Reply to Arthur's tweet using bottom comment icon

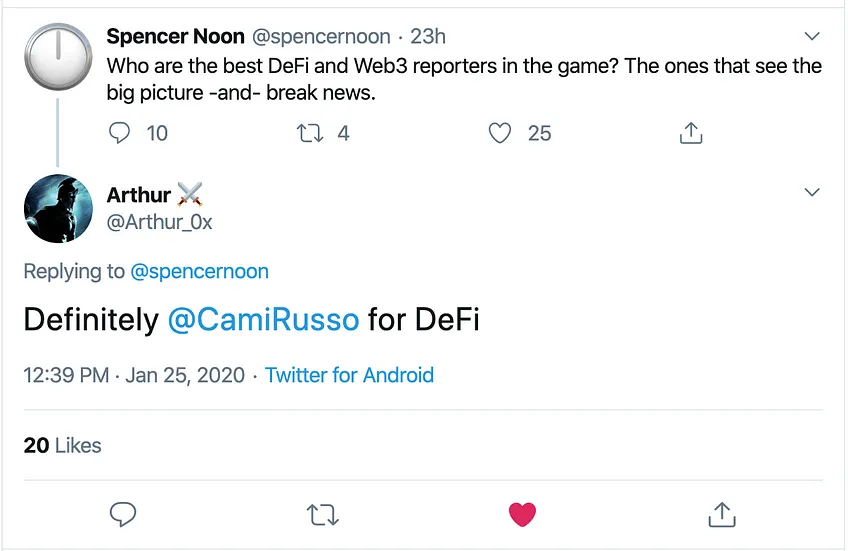pos(123,514)
